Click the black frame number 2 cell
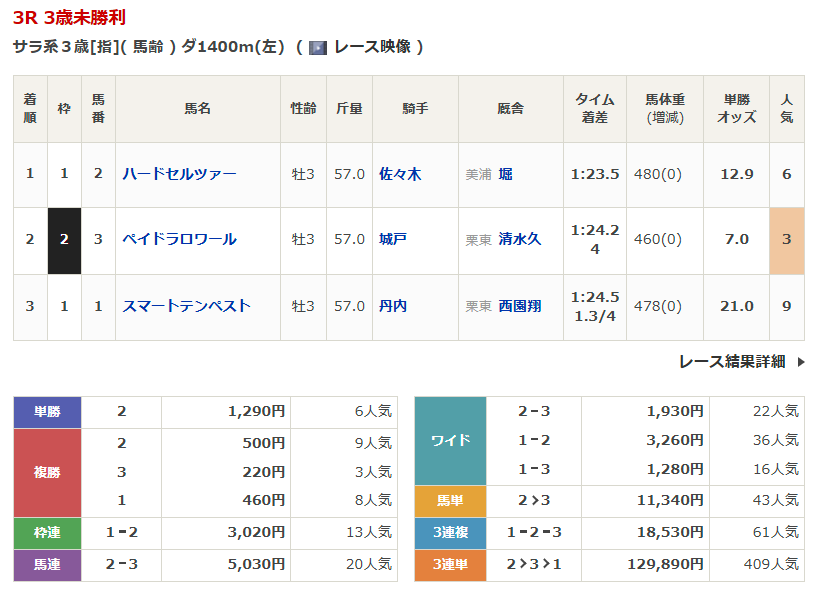The width and height of the screenshot is (817, 592). point(64,240)
